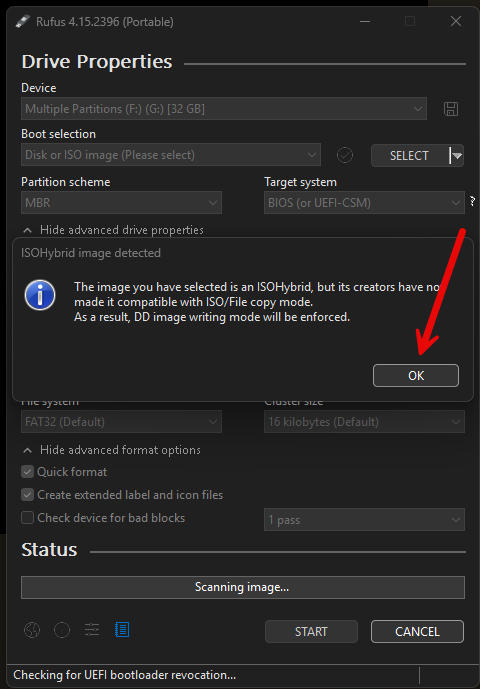The width and height of the screenshot is (480, 689).
Task: Open language globe icon
Action: coord(32,631)
